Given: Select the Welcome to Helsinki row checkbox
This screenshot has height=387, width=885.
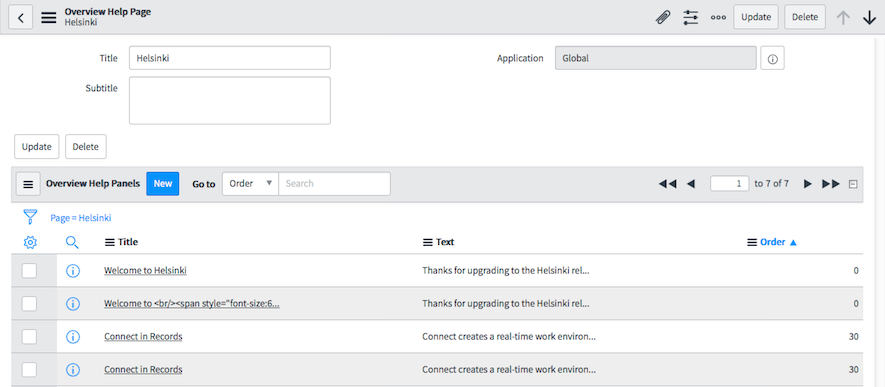Looking at the screenshot, I should click(x=29, y=271).
